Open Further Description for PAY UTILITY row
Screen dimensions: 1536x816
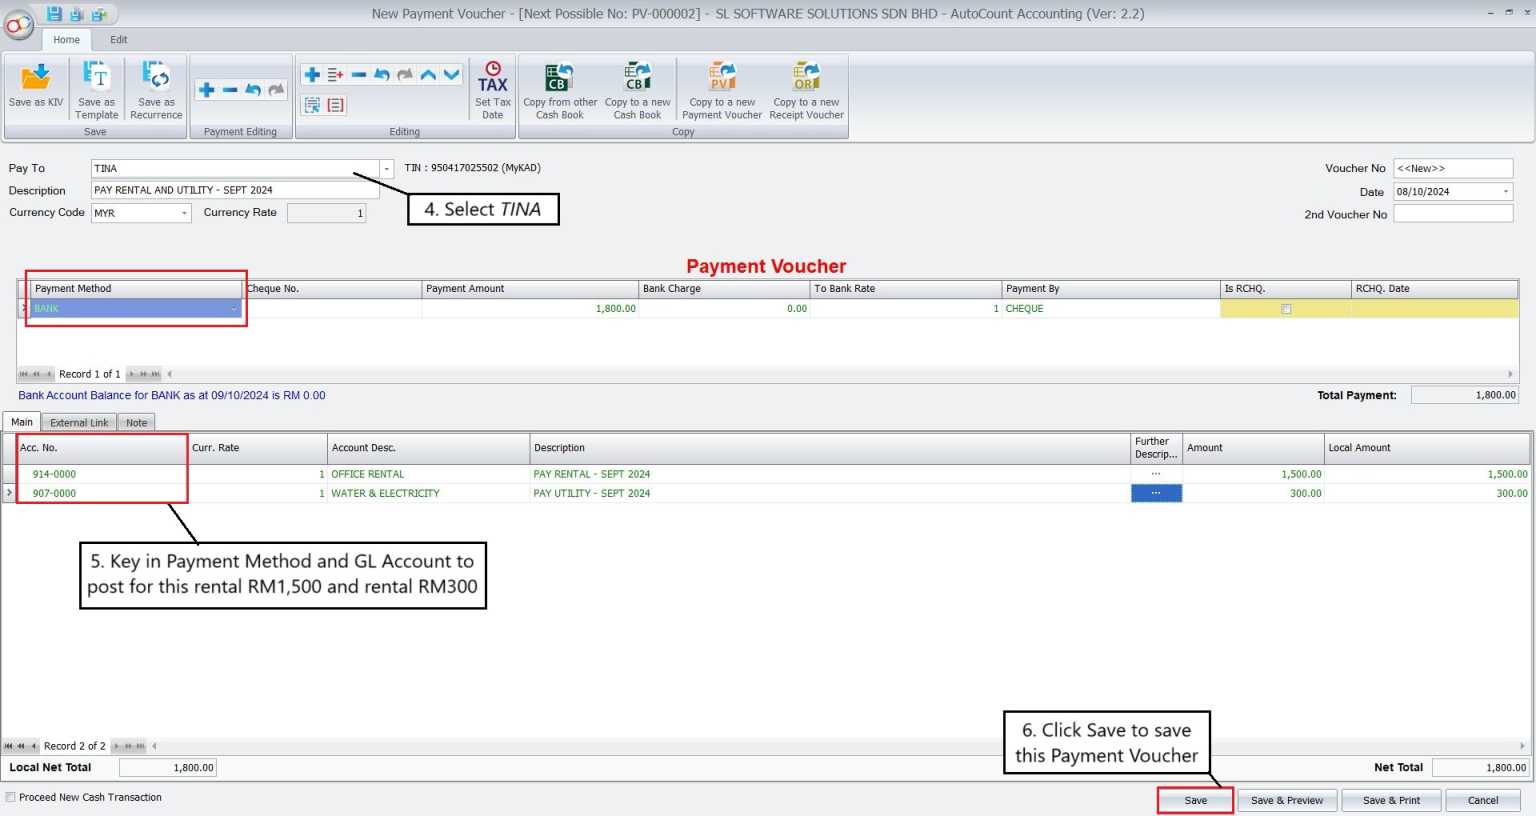click(1156, 493)
